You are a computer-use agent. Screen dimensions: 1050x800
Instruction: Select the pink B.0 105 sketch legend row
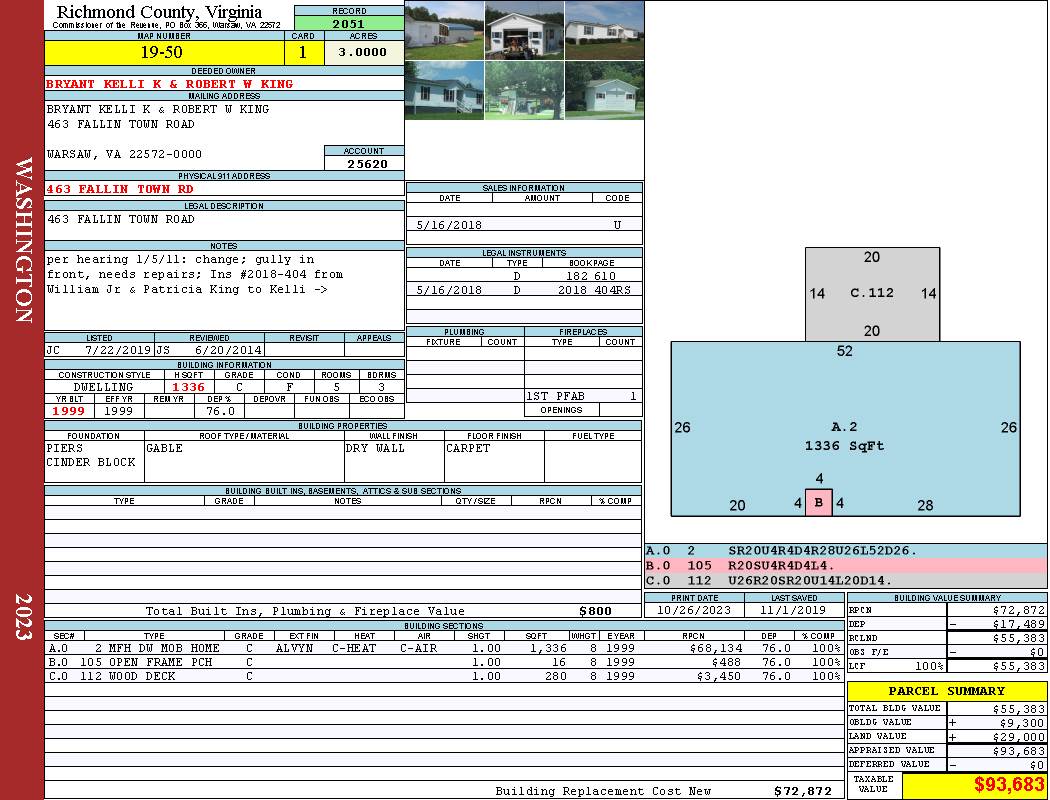coord(845,566)
